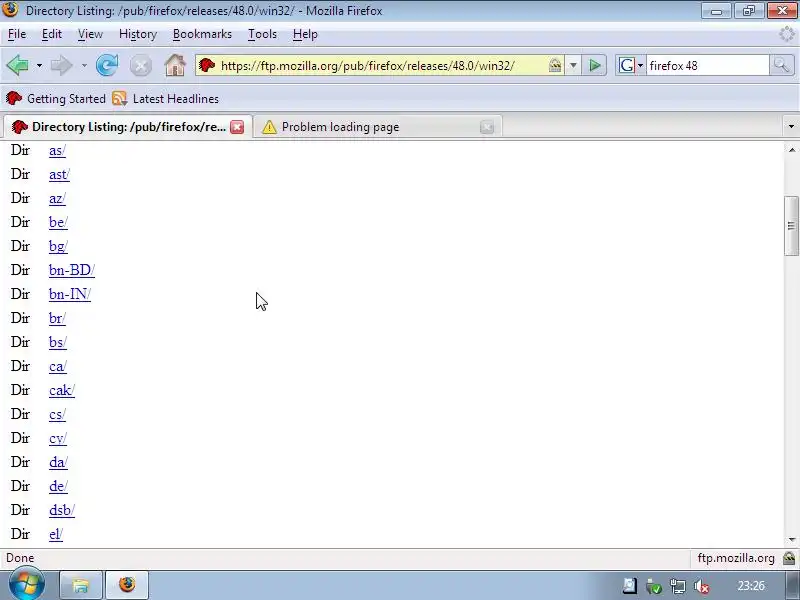This screenshot has height=600, width=800.
Task: Open the cak/ directory link
Action: pyautogui.click(x=62, y=390)
